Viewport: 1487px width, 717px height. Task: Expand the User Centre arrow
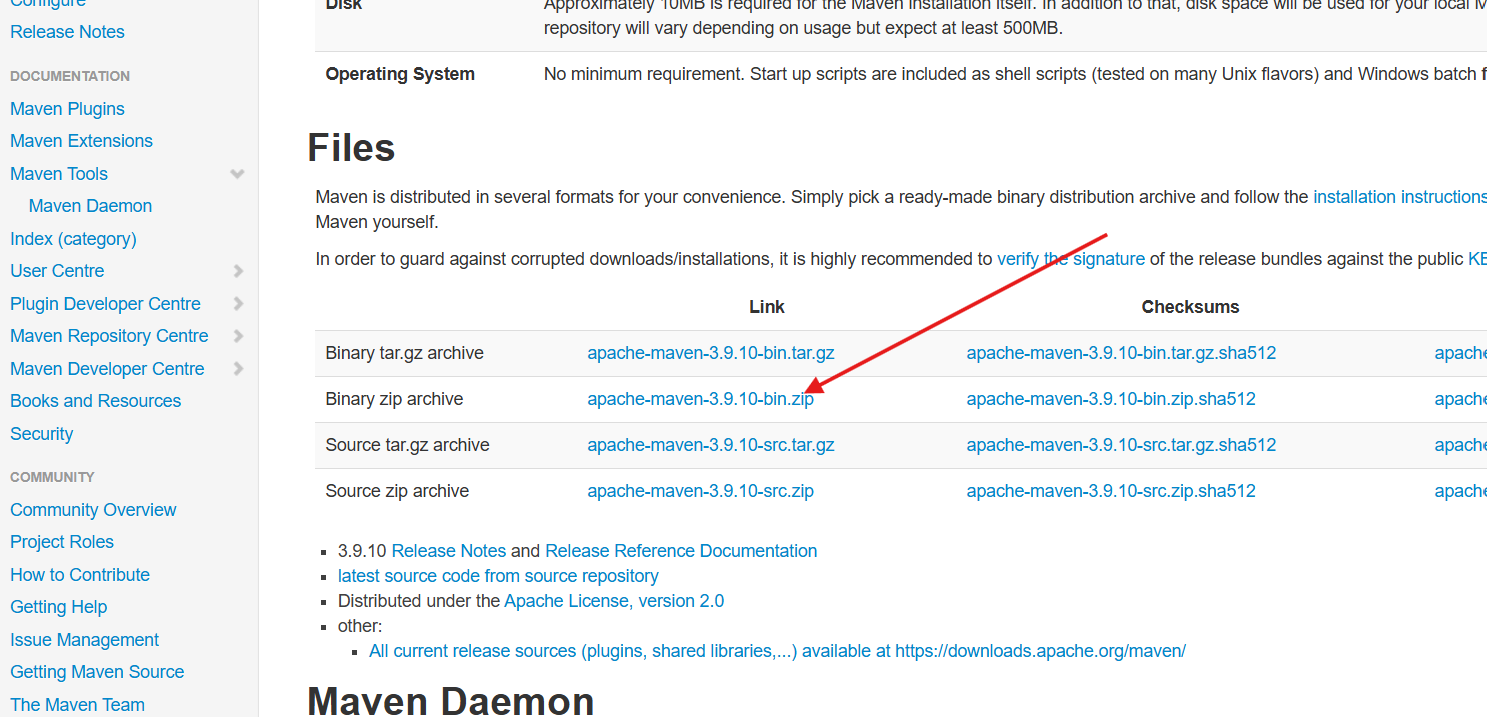pos(238,271)
